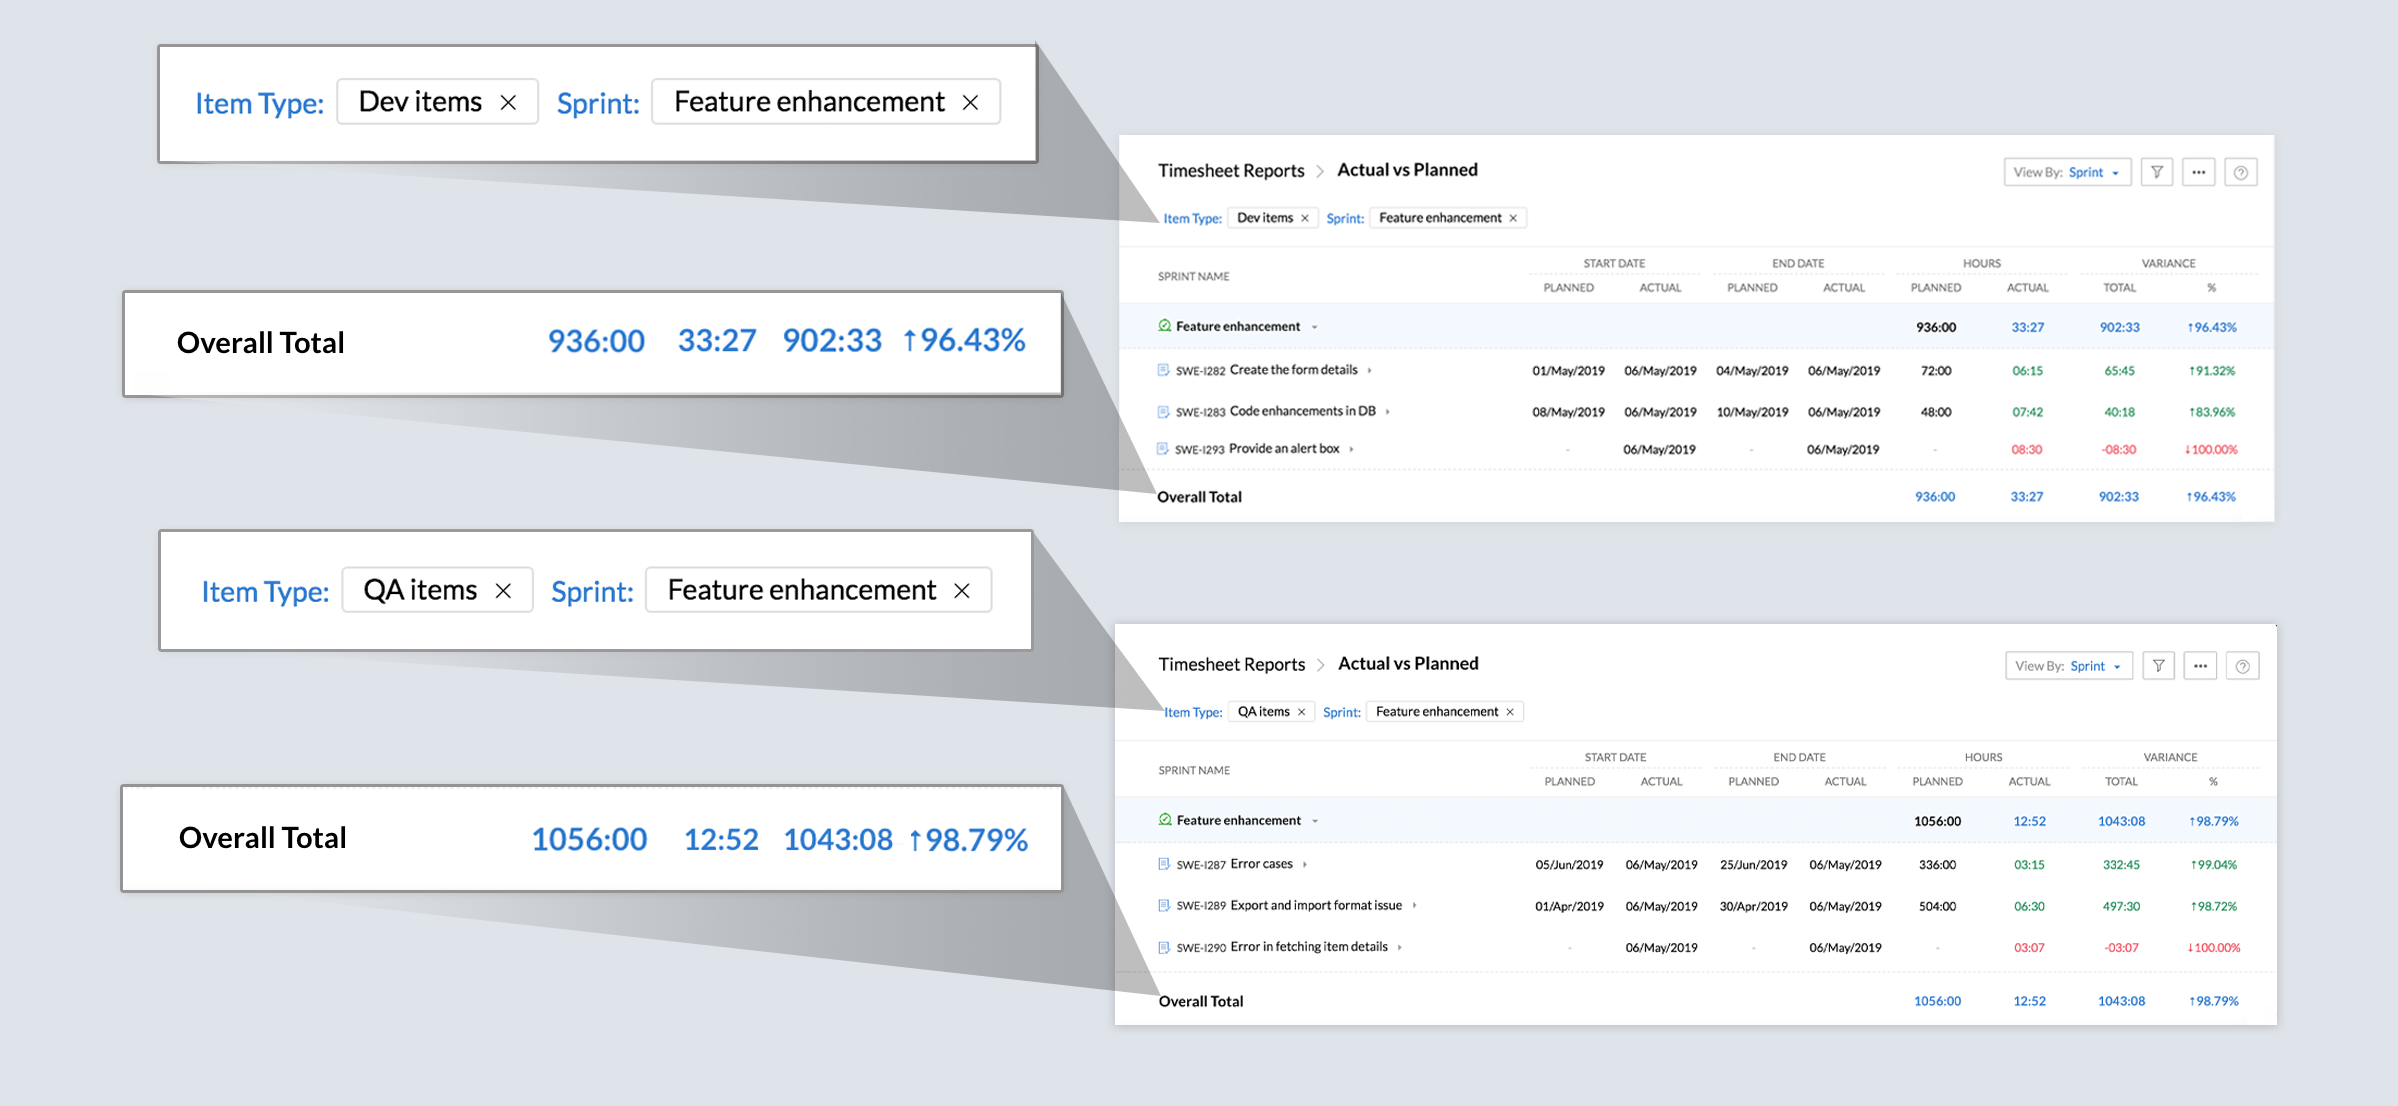The width and height of the screenshot is (2398, 1106).
Task: Open the help icon in the QA items report header
Action: pos(2243,666)
